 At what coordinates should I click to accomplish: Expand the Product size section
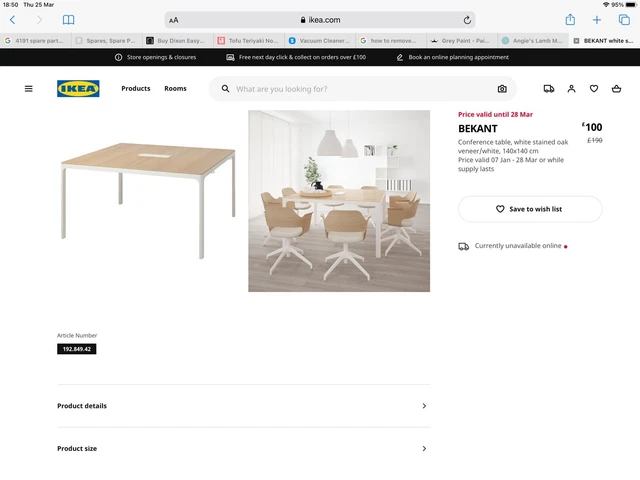[243, 449]
